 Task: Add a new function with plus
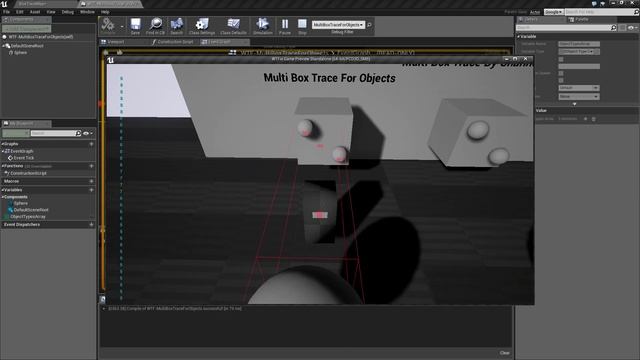coord(91,166)
